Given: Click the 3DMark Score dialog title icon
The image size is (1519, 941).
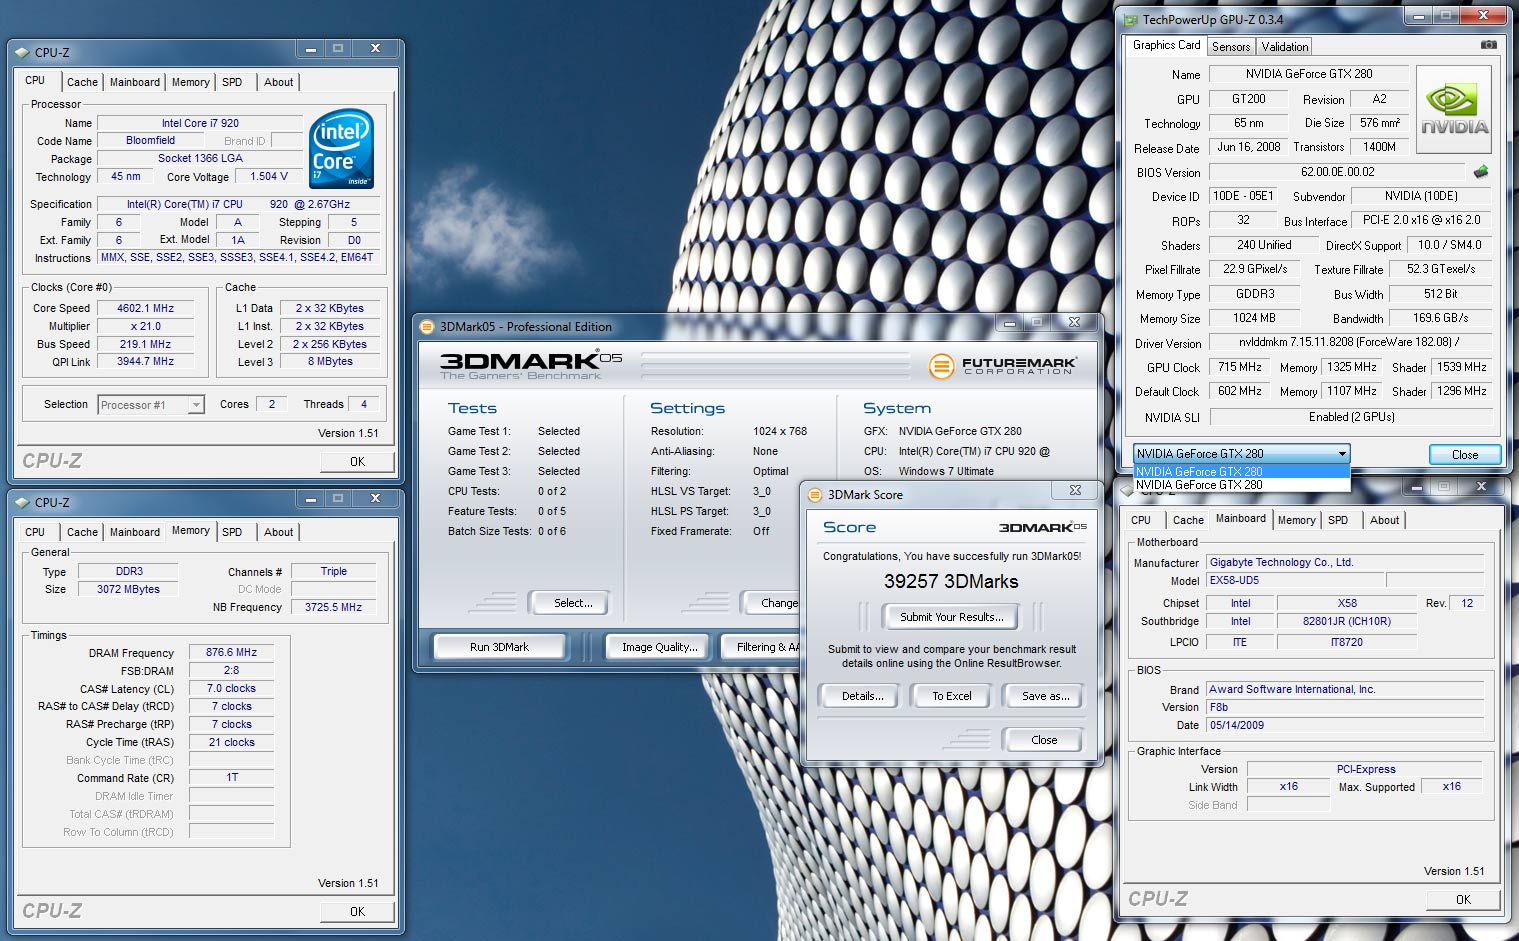Looking at the screenshot, I should (815, 495).
